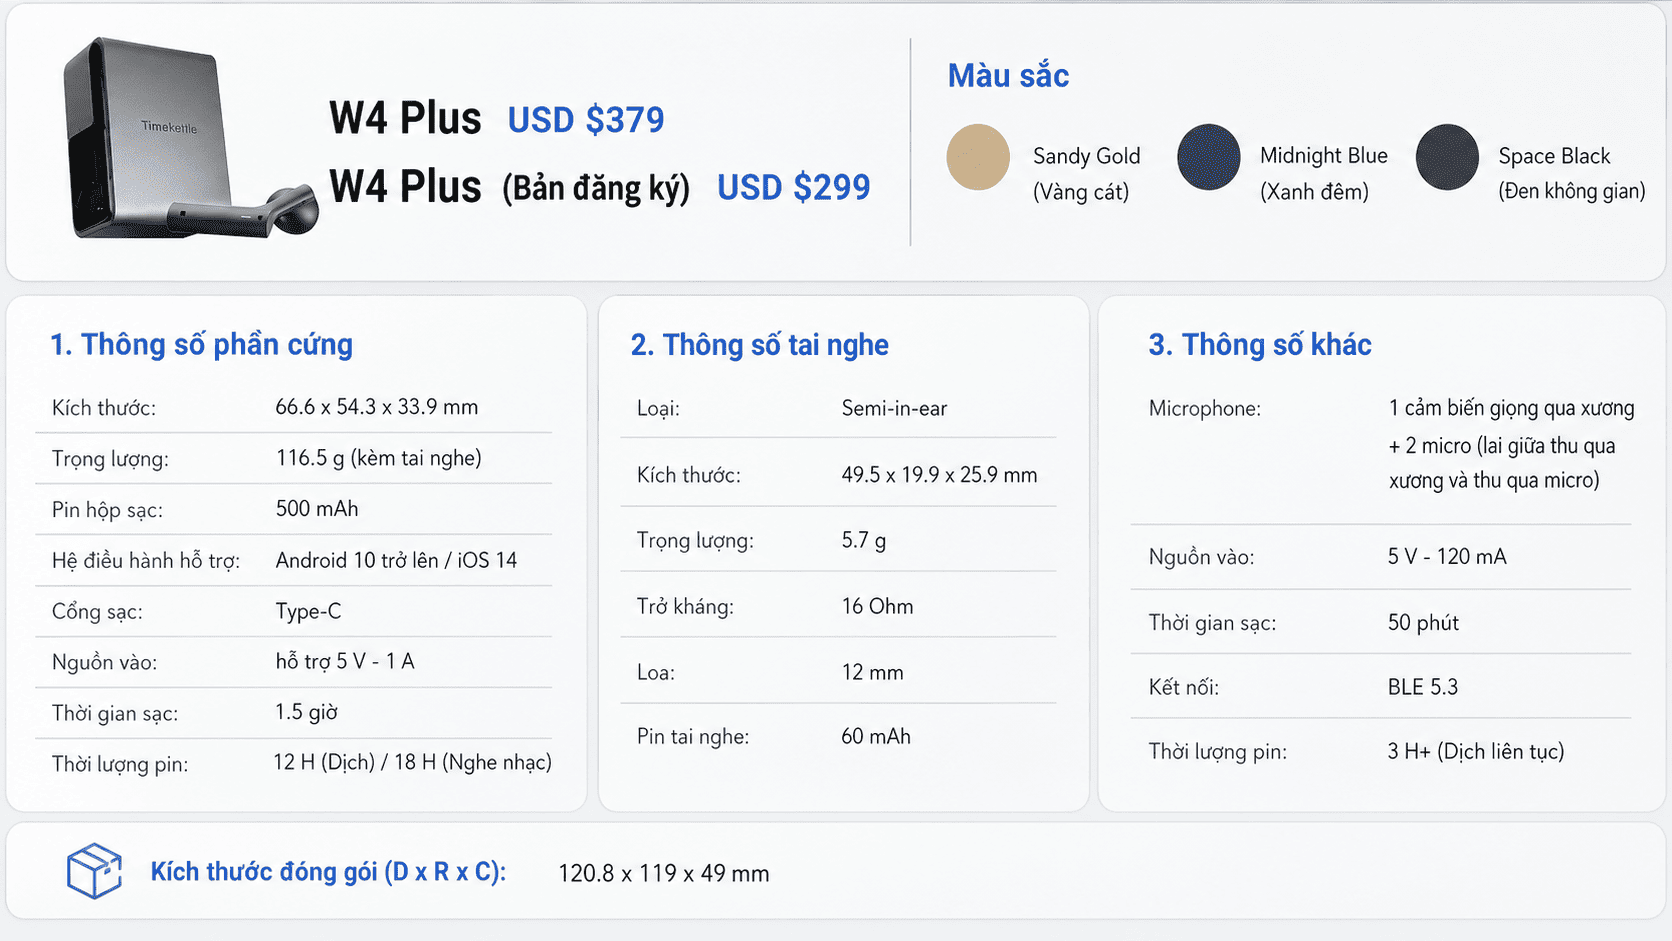Click the 500 mAh battery value
Screen dimensions: 1672x941
tap(317, 508)
